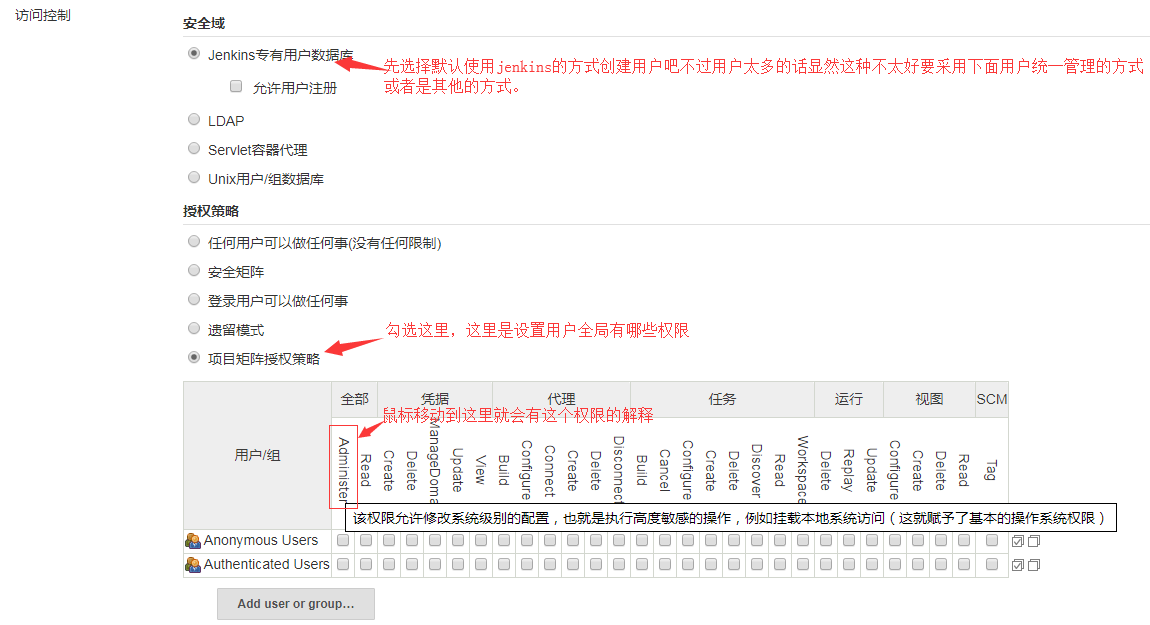Click the Anonymous Users group icon
Viewport: 1150px width, 625px height.
pos(193,541)
